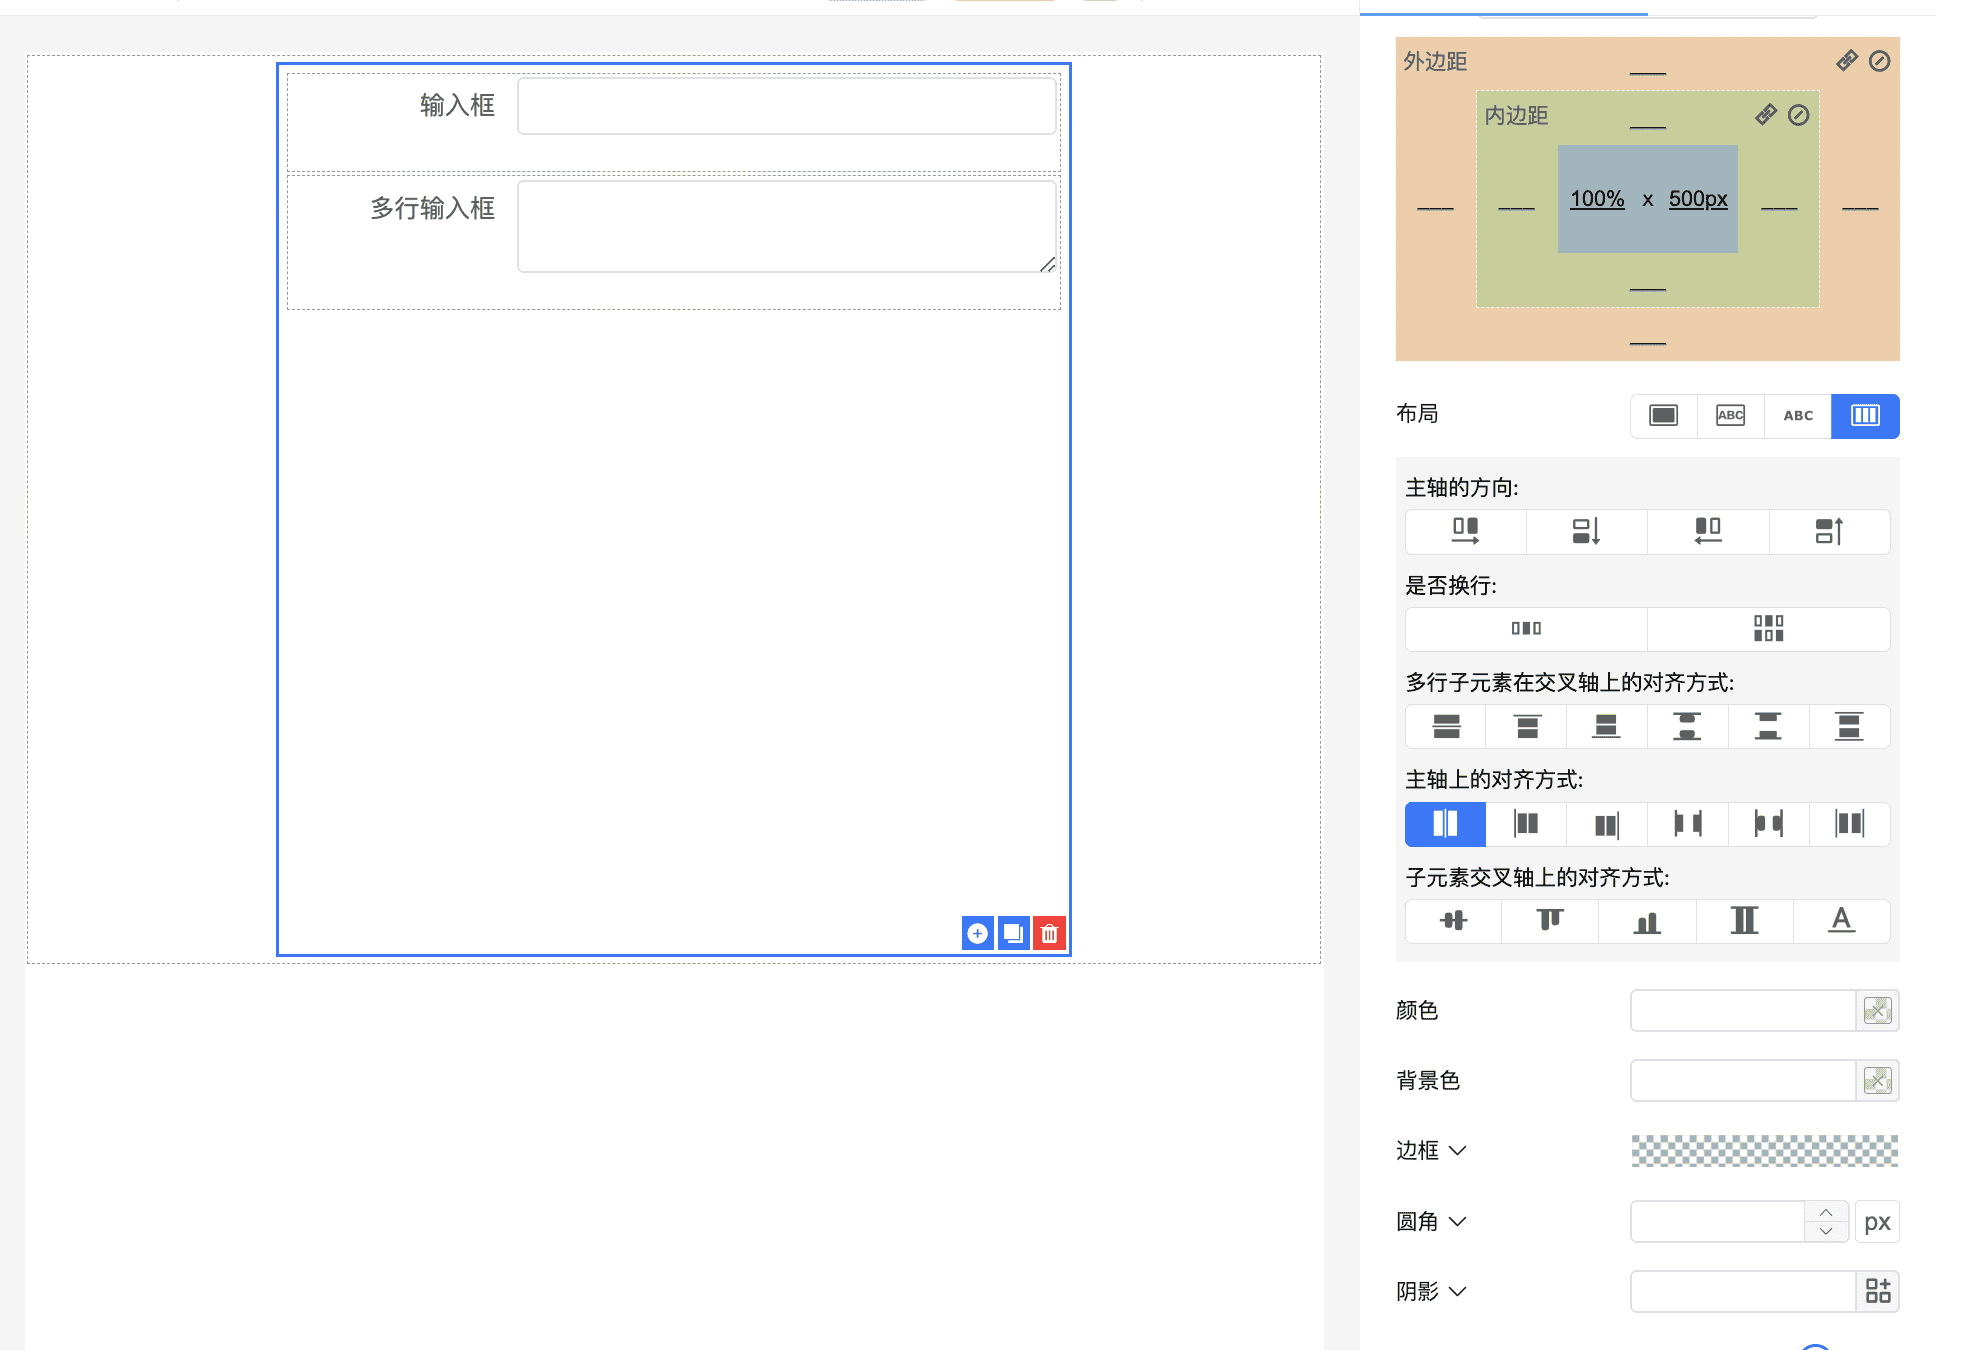Expand the 边框 settings chevron
Image resolution: width=1966 pixels, height=1350 pixels.
coord(1457,1150)
